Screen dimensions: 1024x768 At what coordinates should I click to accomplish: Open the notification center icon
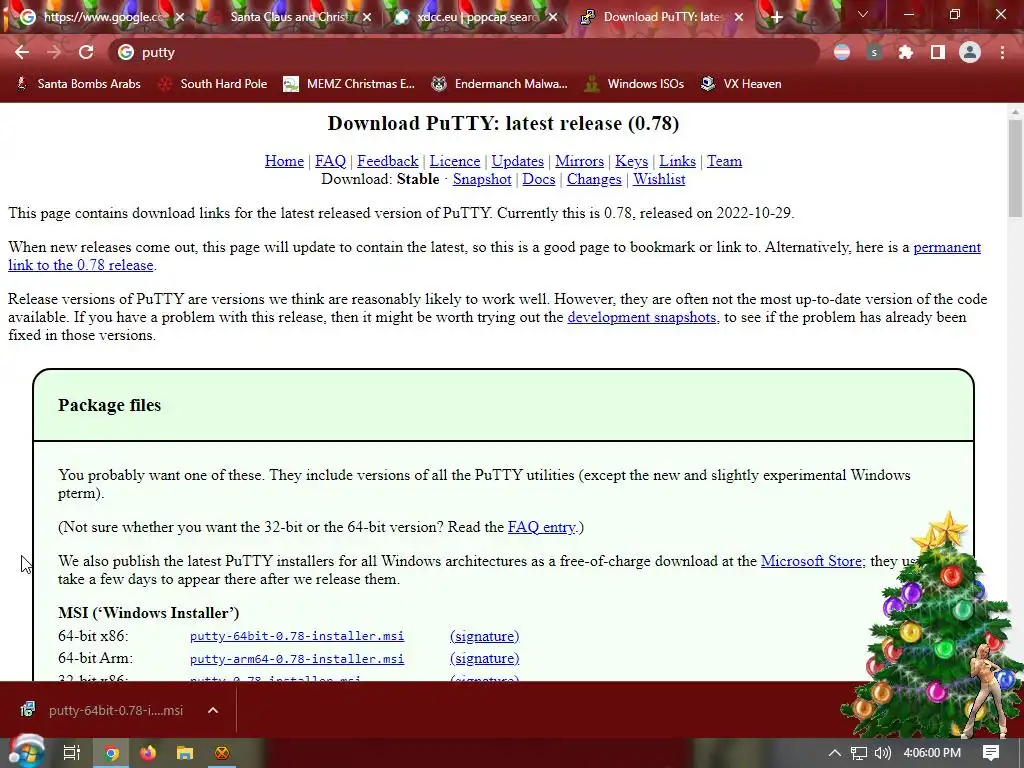[991, 753]
